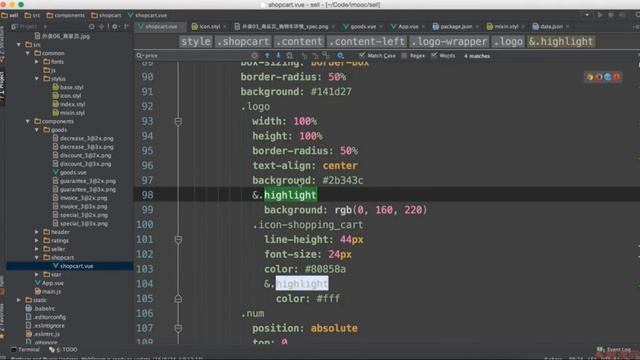Collapse the stylus folder
The width and height of the screenshot is (640, 360).
[x=37, y=79]
